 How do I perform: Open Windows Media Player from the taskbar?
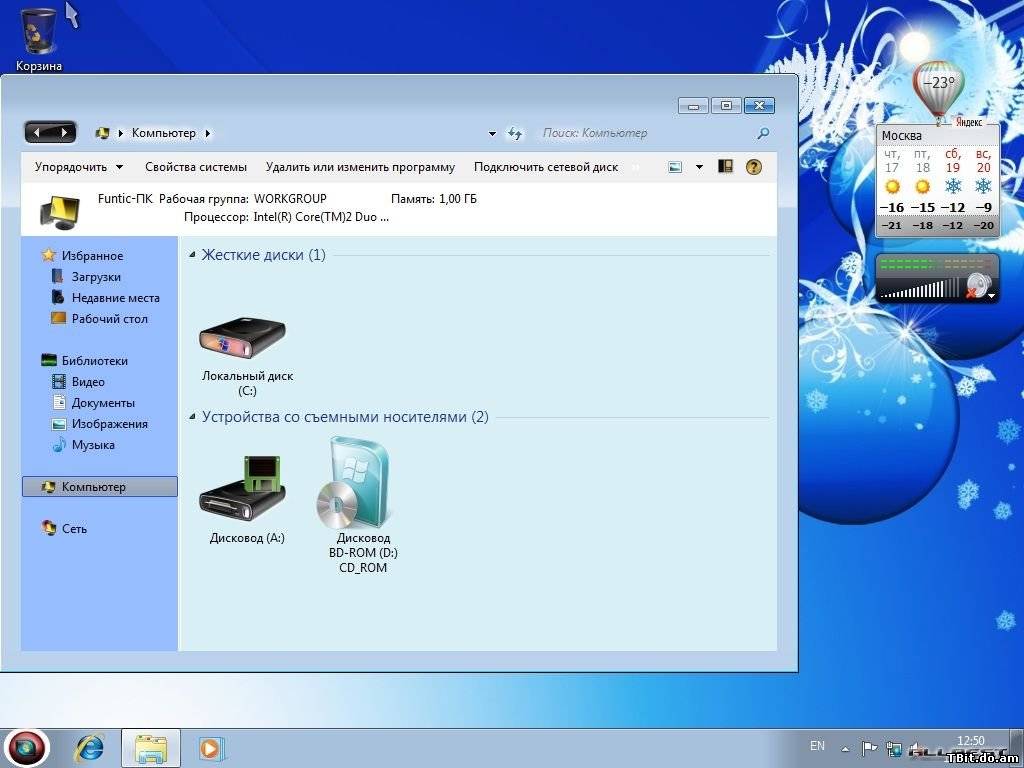210,748
